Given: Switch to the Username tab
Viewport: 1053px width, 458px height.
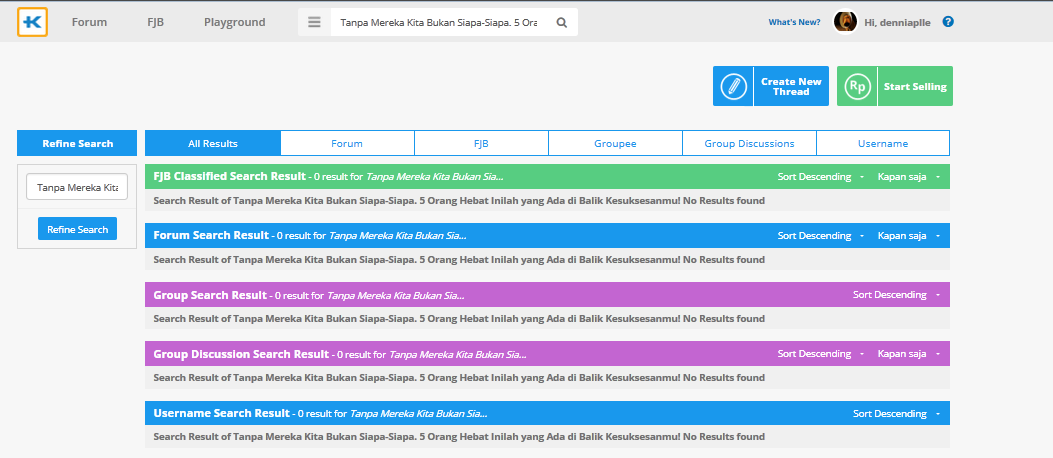Looking at the screenshot, I should (x=883, y=143).
